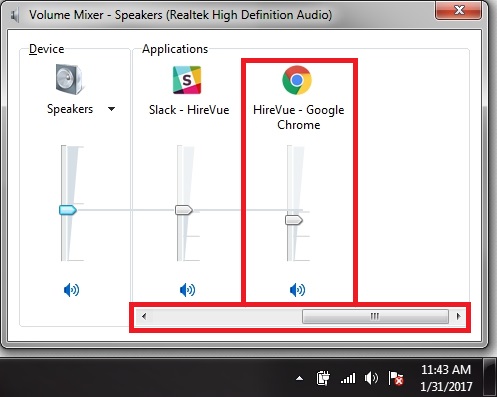Click the horizontal scrollbar thumb

click(x=375, y=316)
